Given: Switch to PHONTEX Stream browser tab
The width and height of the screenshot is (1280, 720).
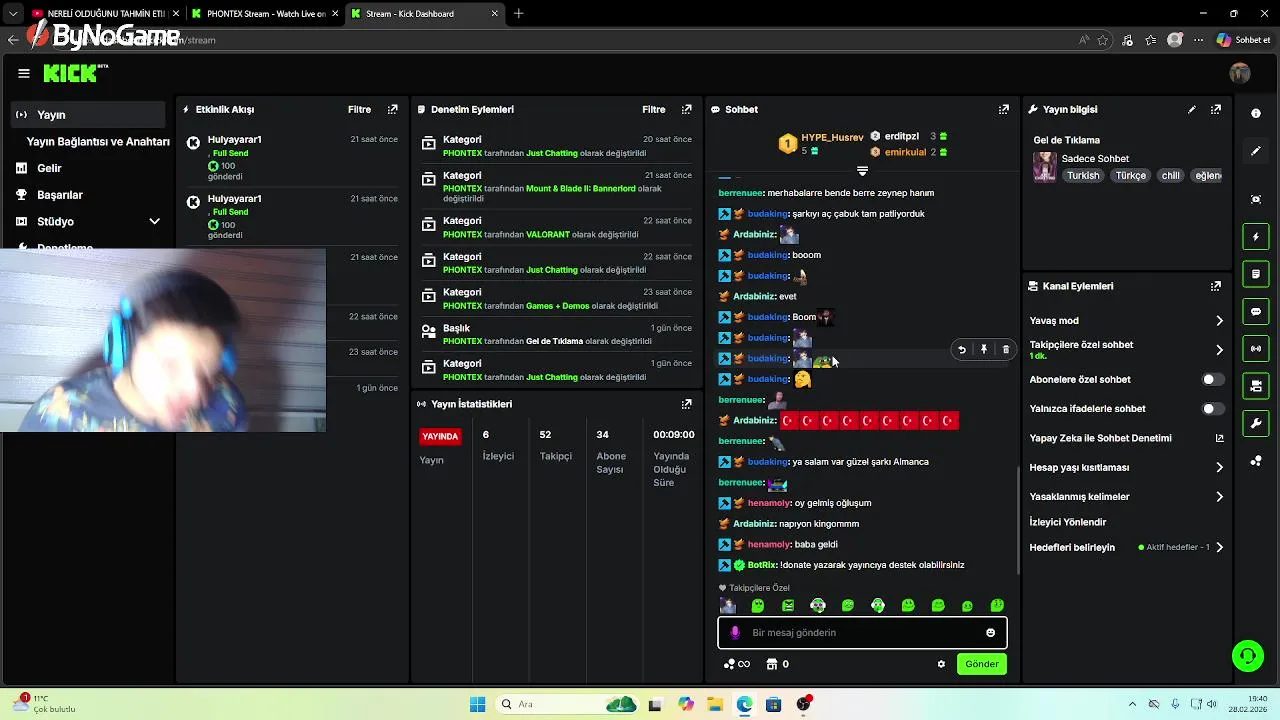Looking at the screenshot, I should (x=263, y=14).
